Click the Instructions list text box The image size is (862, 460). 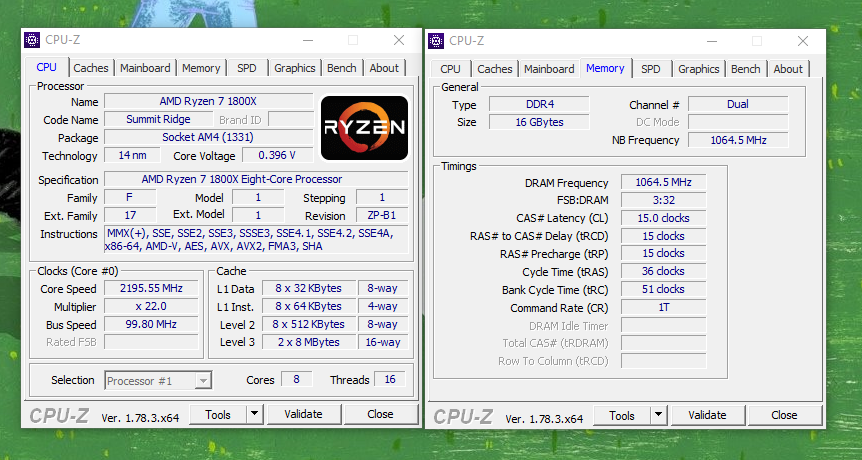(x=256, y=240)
